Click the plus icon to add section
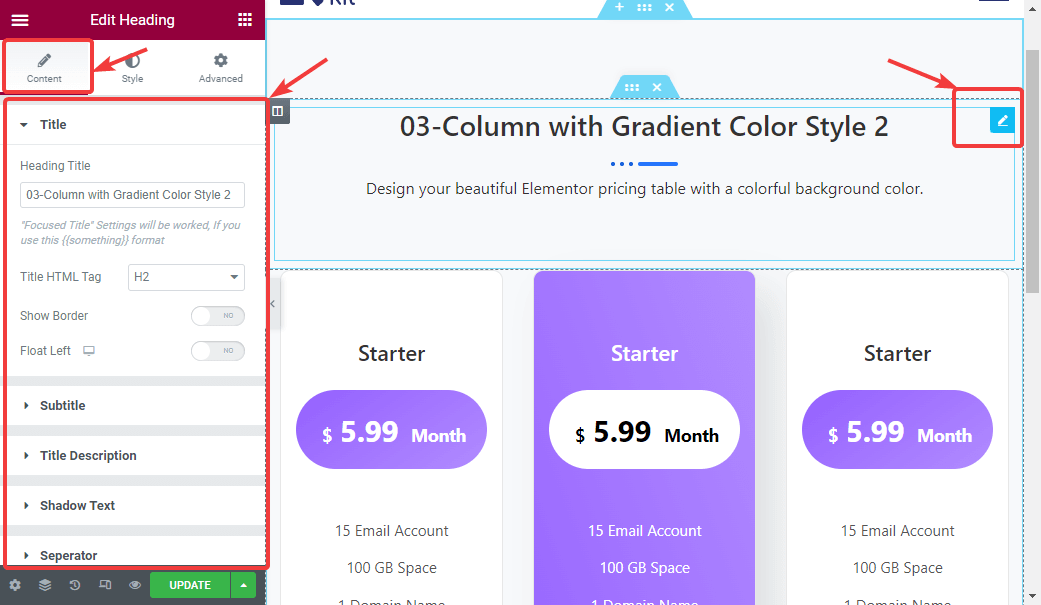1041x605 pixels. pos(619,7)
